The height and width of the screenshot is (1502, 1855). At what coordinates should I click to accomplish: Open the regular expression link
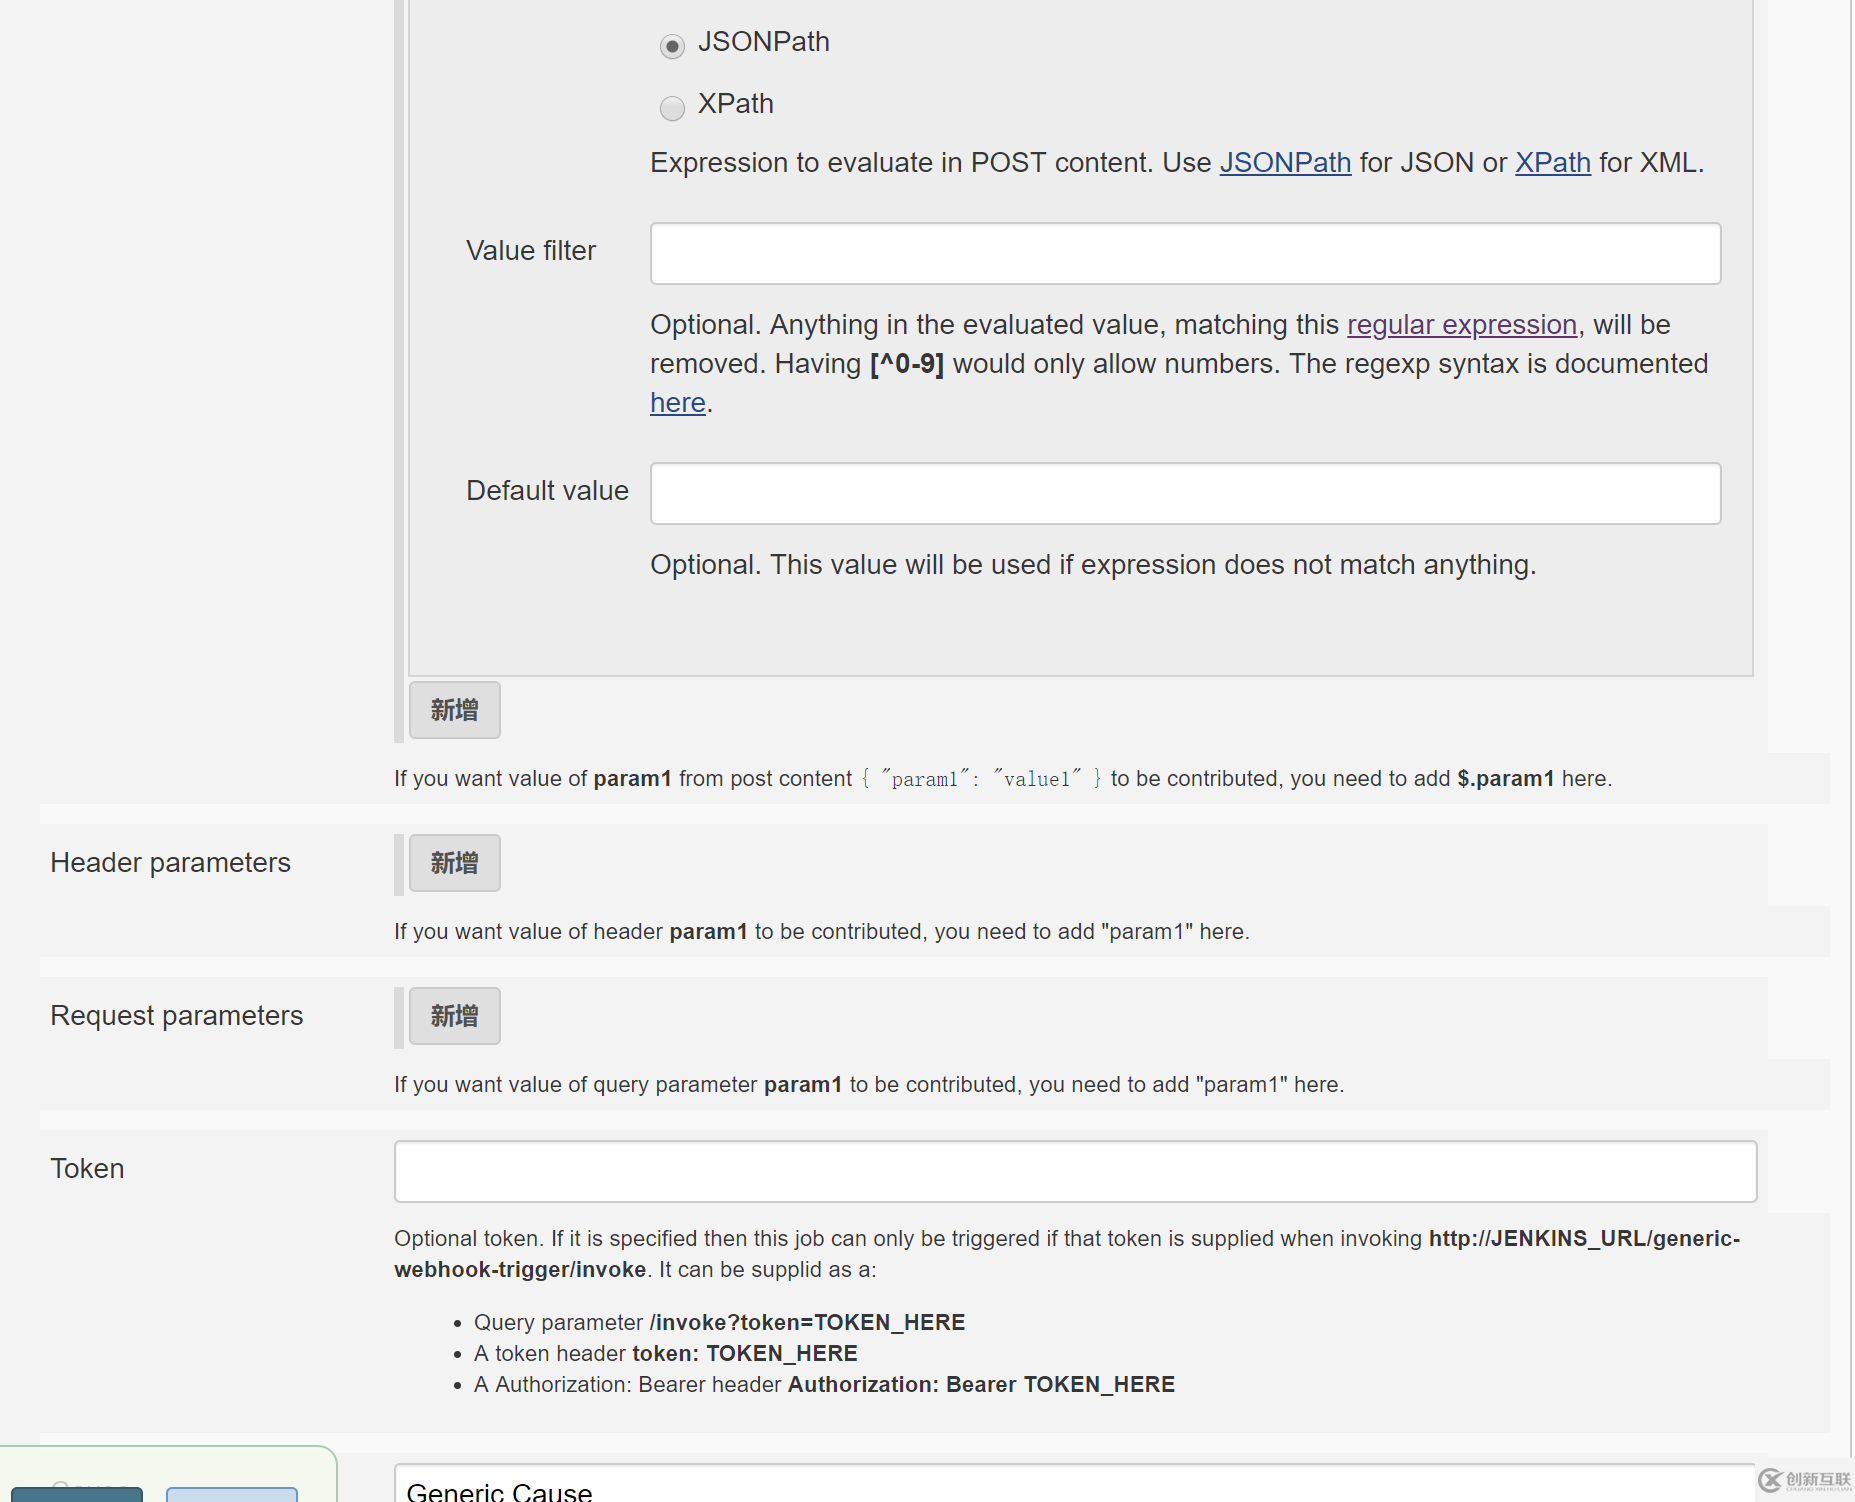[x=1461, y=324]
